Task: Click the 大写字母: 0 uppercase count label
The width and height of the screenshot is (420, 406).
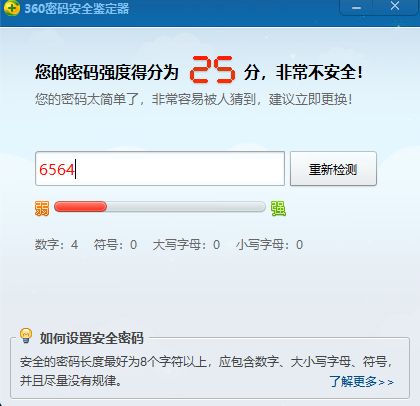Action: pyautogui.click(x=186, y=245)
